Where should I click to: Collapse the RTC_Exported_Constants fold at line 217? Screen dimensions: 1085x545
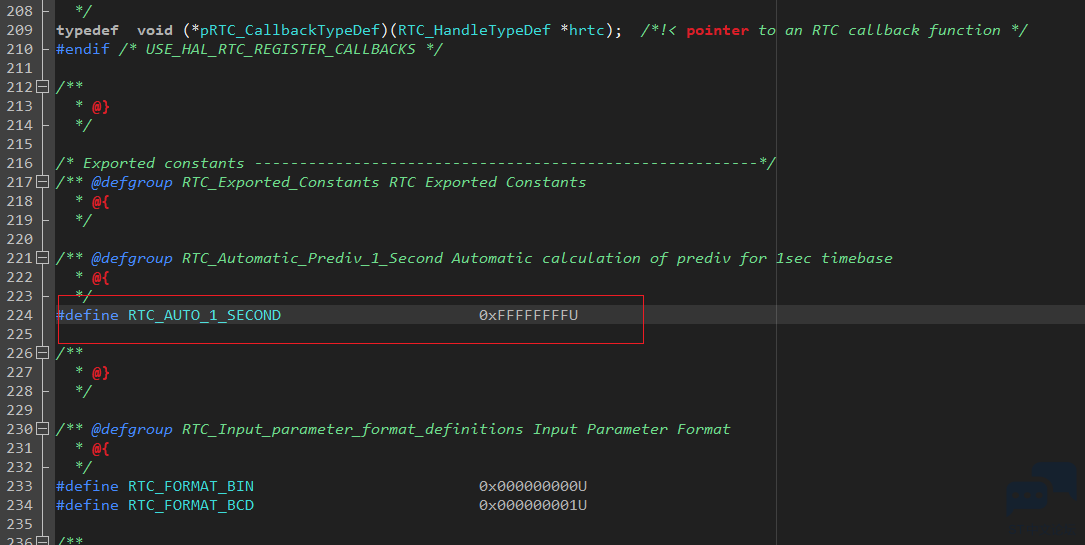point(42,182)
